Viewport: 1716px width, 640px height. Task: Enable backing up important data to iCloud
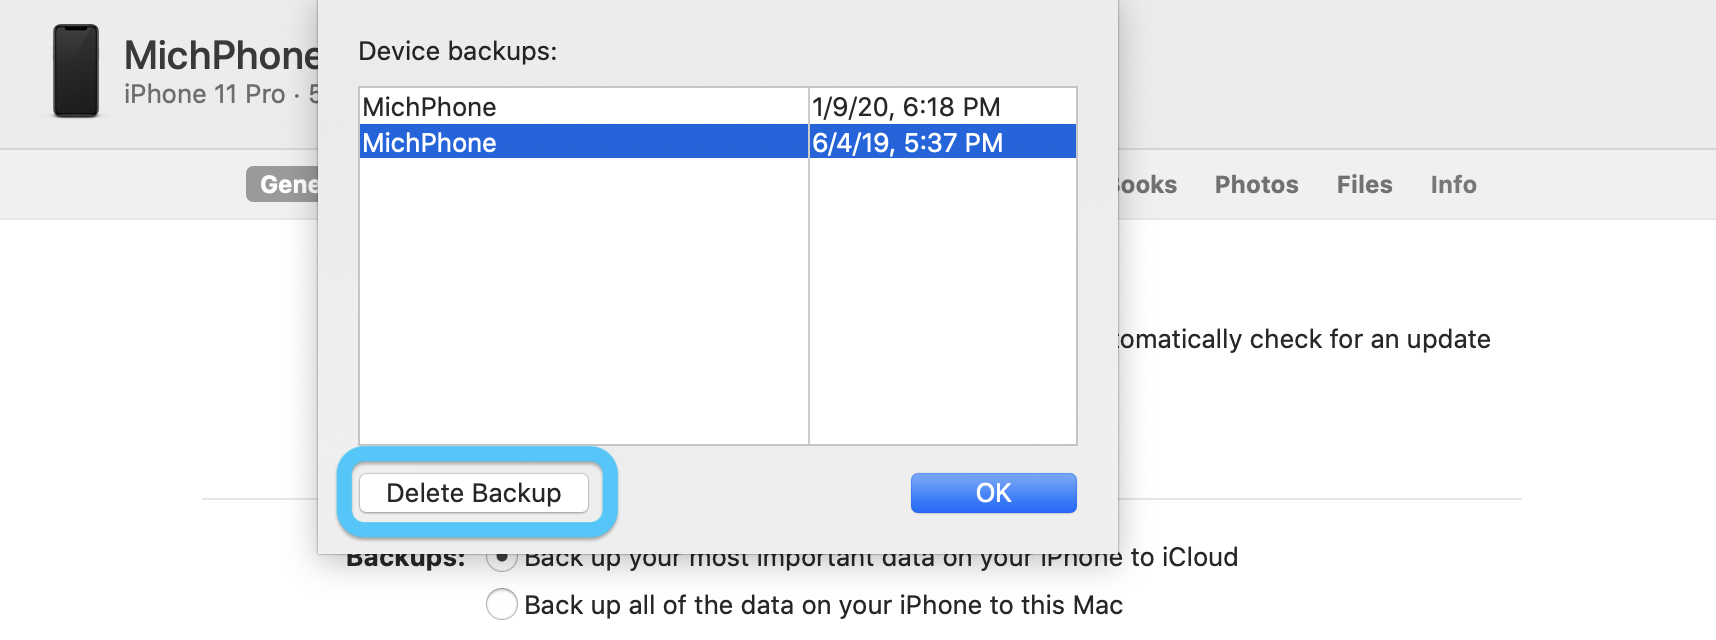click(x=502, y=557)
